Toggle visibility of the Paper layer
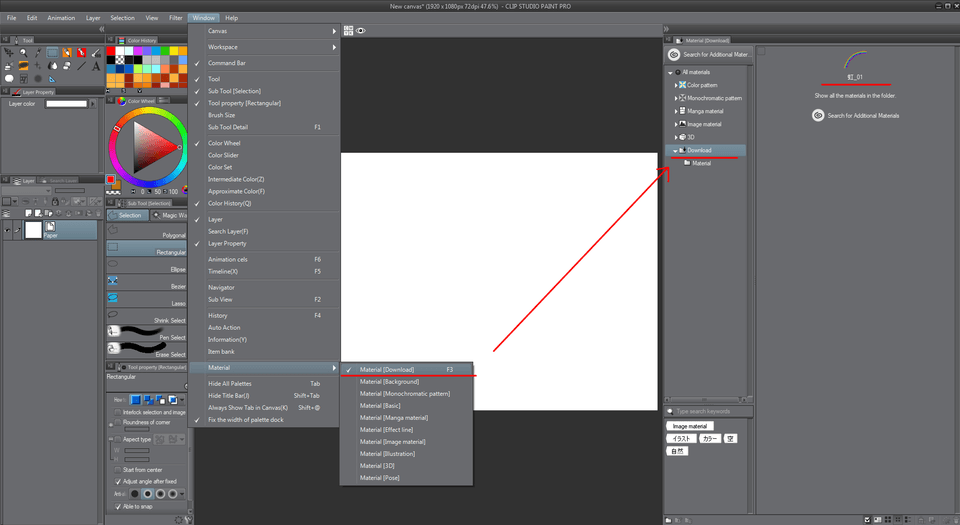Screen dimensions: 960x525 tap(9, 230)
